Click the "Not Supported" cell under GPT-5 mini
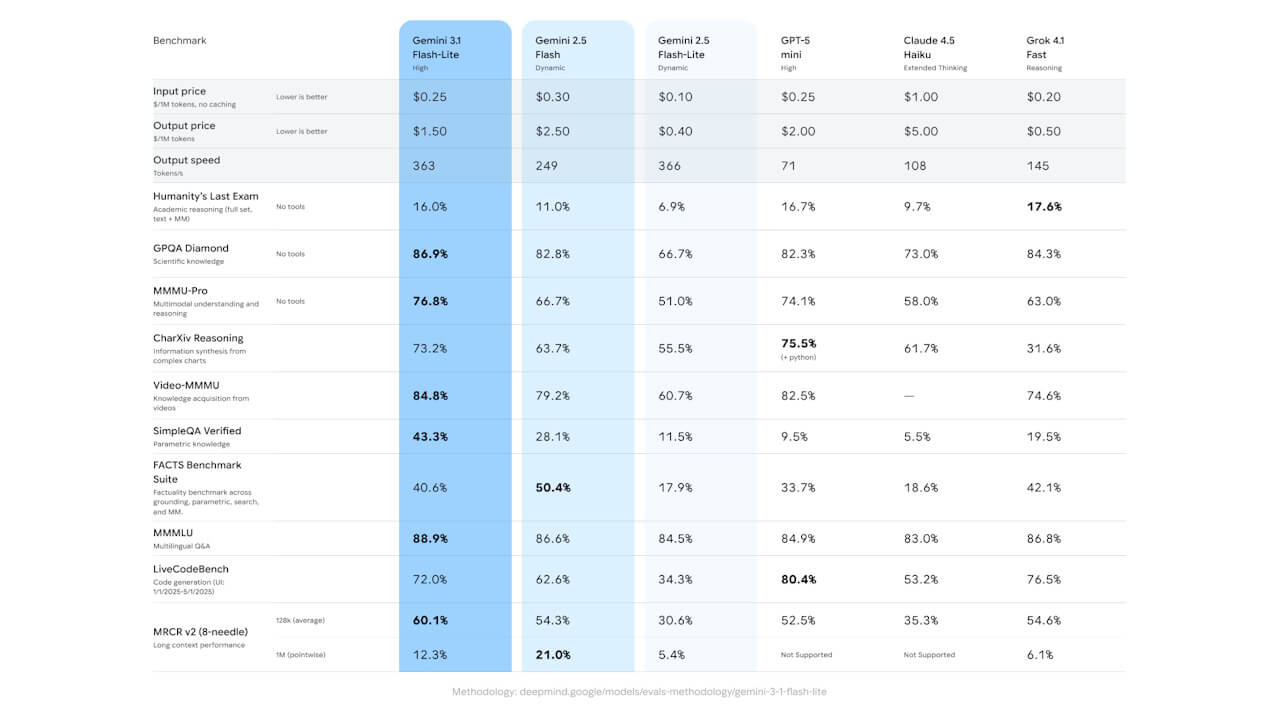 [x=806, y=655]
